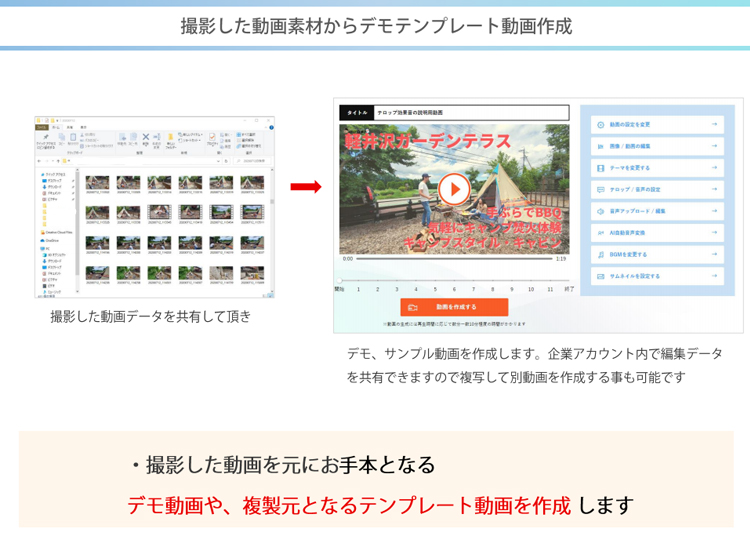750x535 pixels.
Task: Open the New item dropdown in ribbon
Action: [x=190, y=135]
